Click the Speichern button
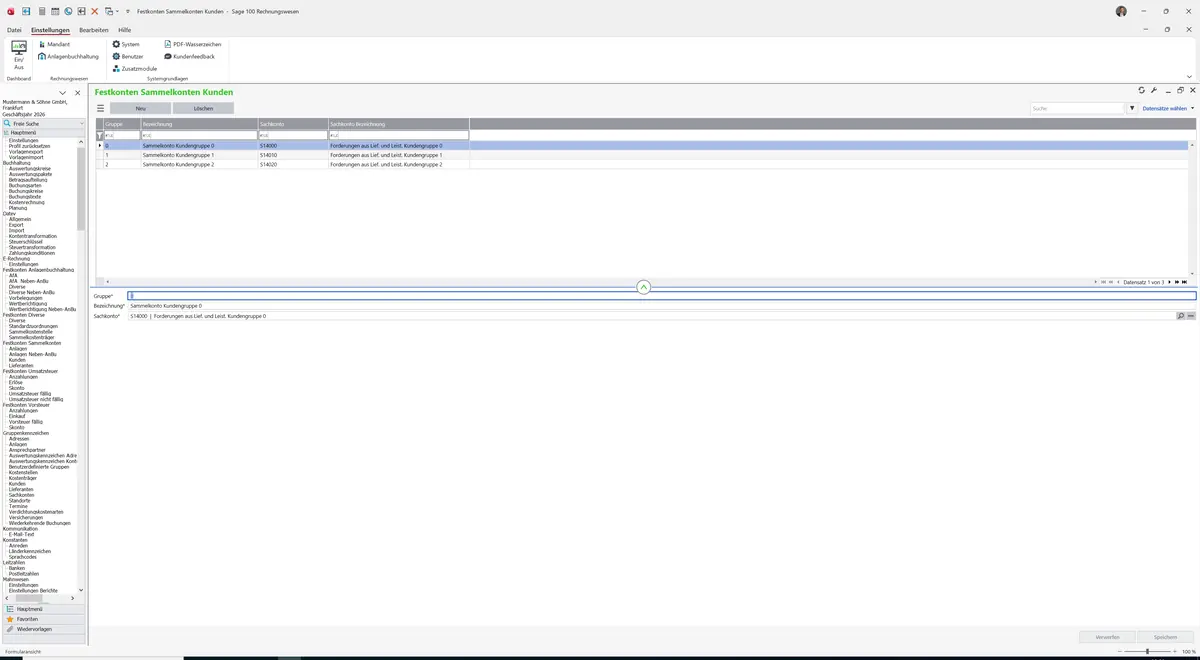Screen dimensions: 1200x660 [1165, 637]
